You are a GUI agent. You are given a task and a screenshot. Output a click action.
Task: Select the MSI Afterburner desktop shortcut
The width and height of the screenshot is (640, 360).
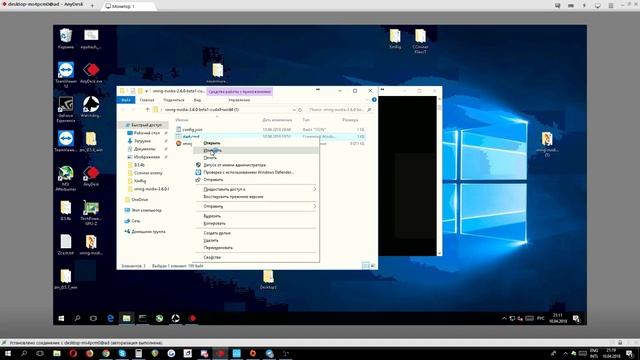pos(66,178)
